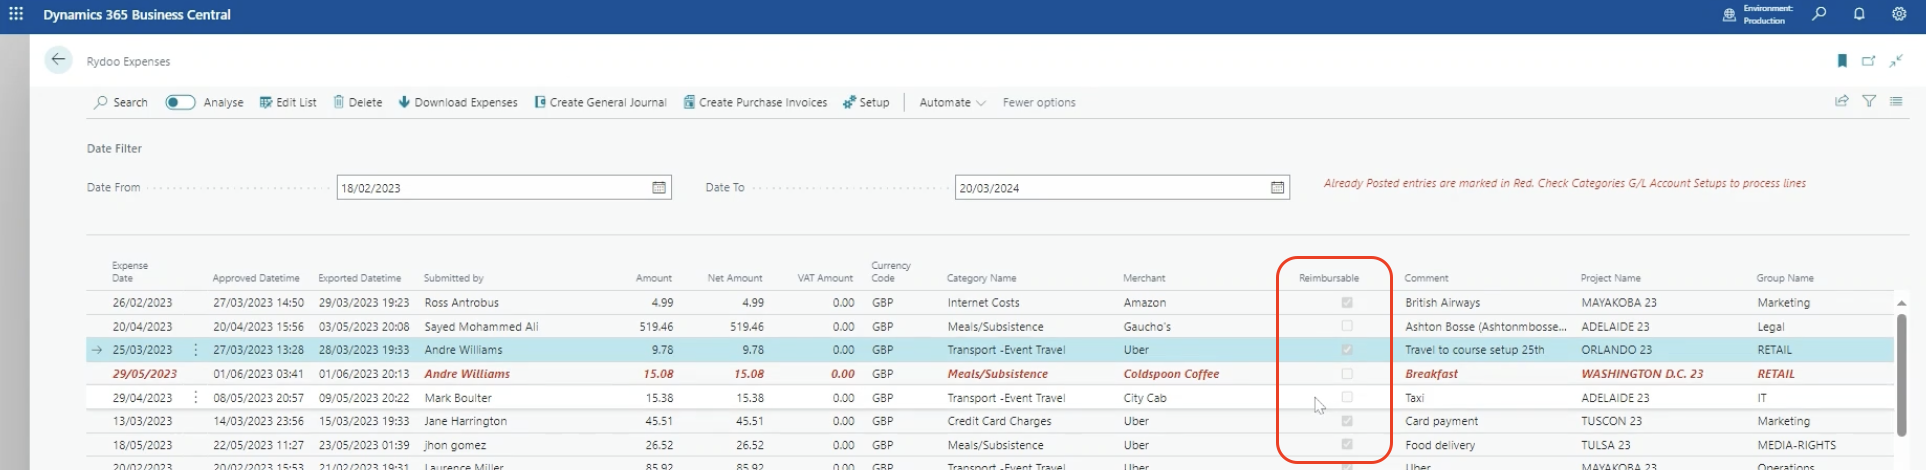Click Download Expenses
The width and height of the screenshot is (1926, 470).
click(x=458, y=102)
